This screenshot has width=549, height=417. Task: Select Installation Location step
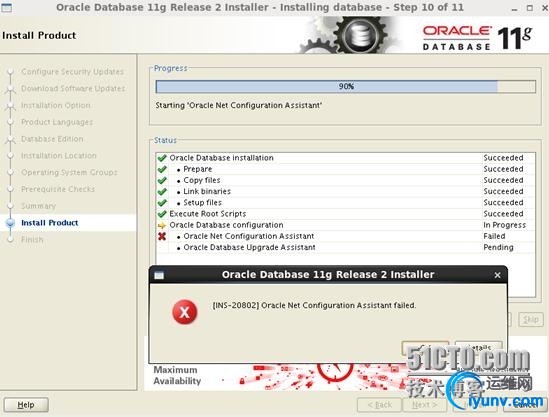click(58, 155)
